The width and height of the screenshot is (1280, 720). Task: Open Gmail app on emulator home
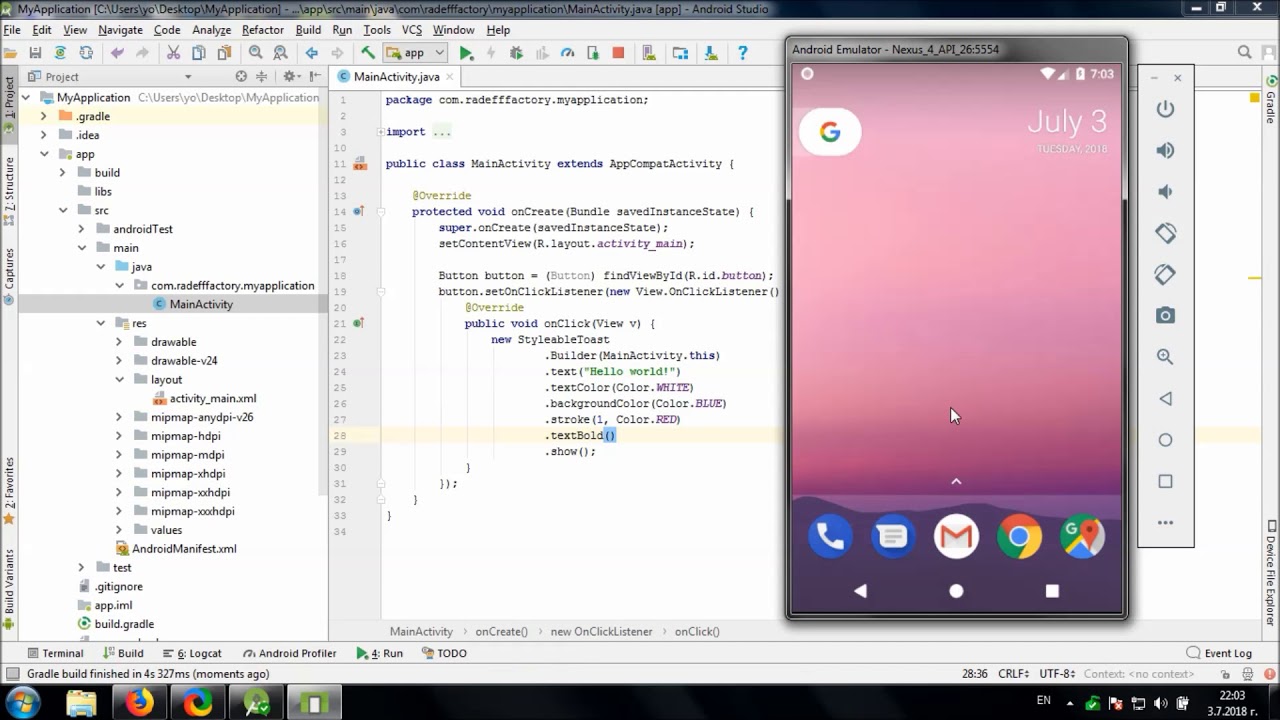(x=956, y=538)
